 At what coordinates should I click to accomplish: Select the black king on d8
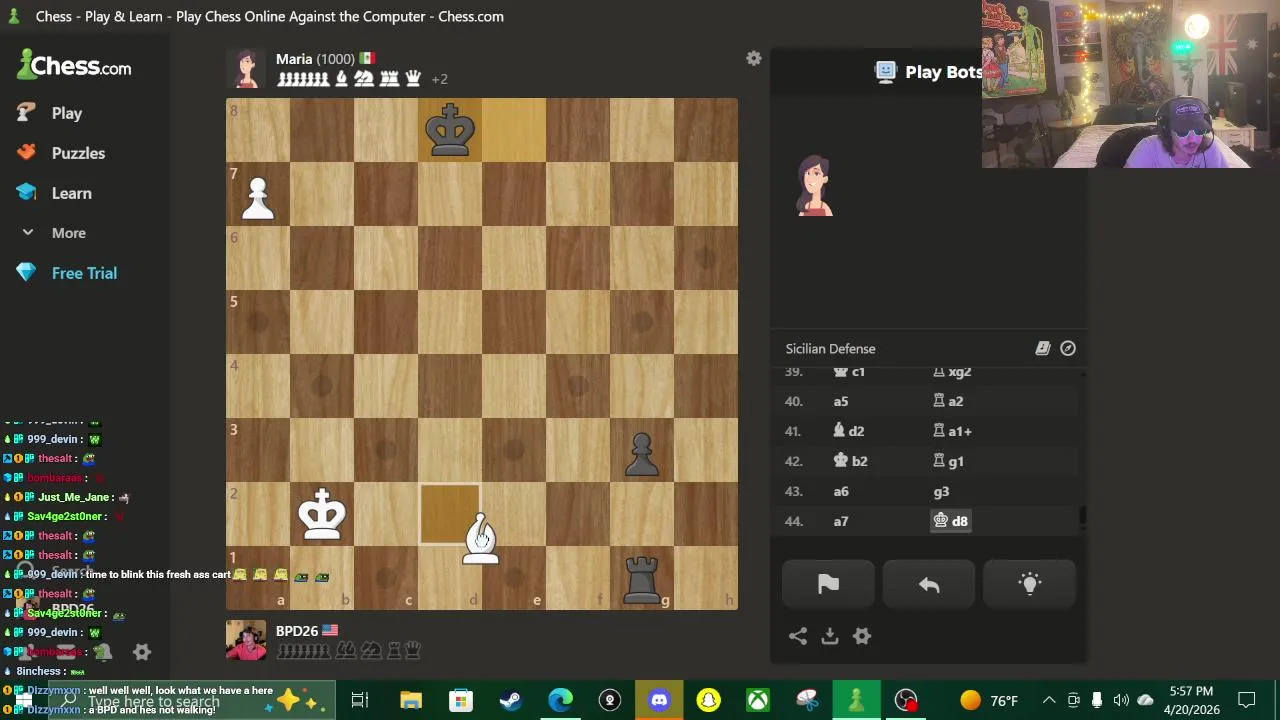coord(450,130)
